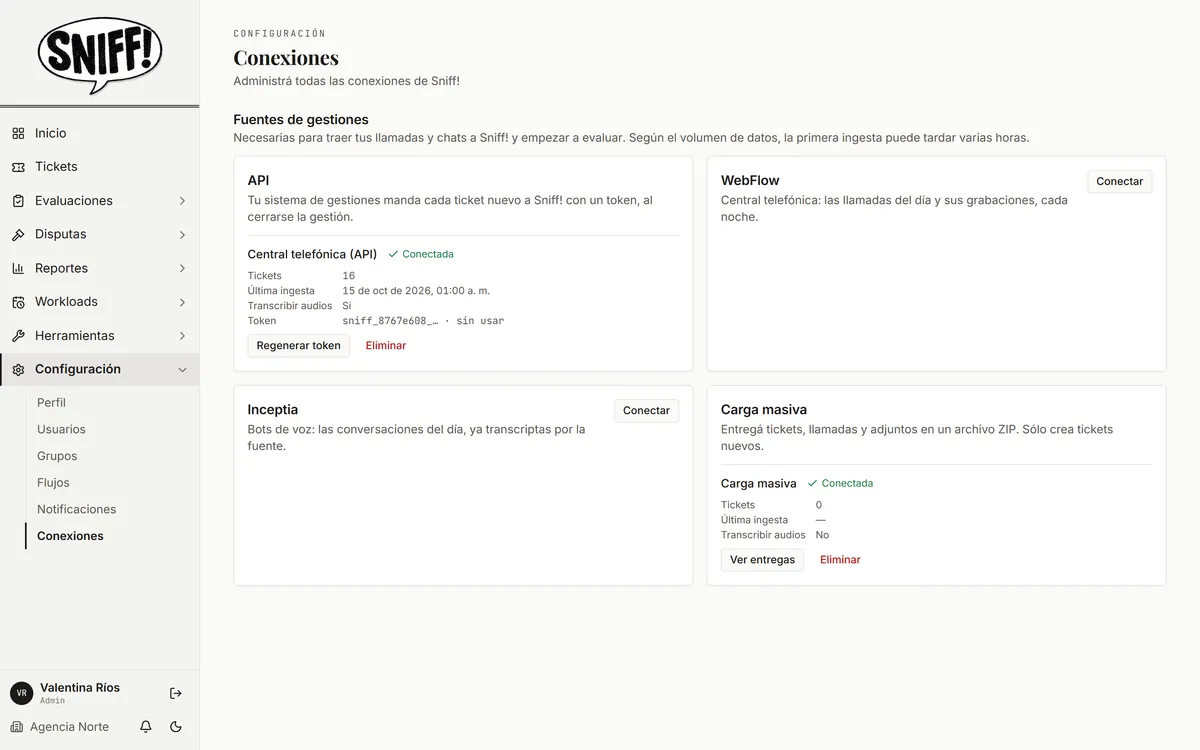Click the Valentina Ríos user name
The image size is (1200, 750).
point(80,688)
